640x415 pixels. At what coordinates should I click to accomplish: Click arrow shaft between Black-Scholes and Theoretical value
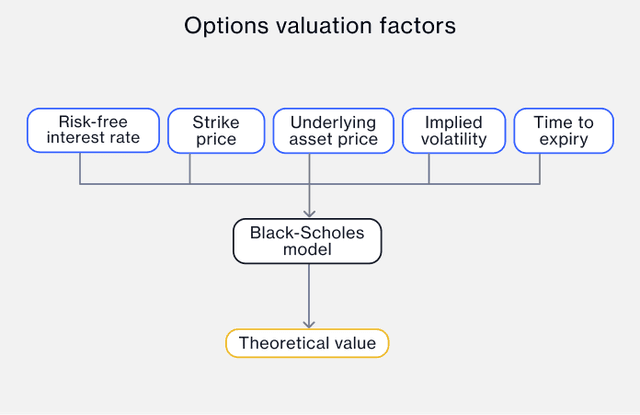tap(309, 292)
